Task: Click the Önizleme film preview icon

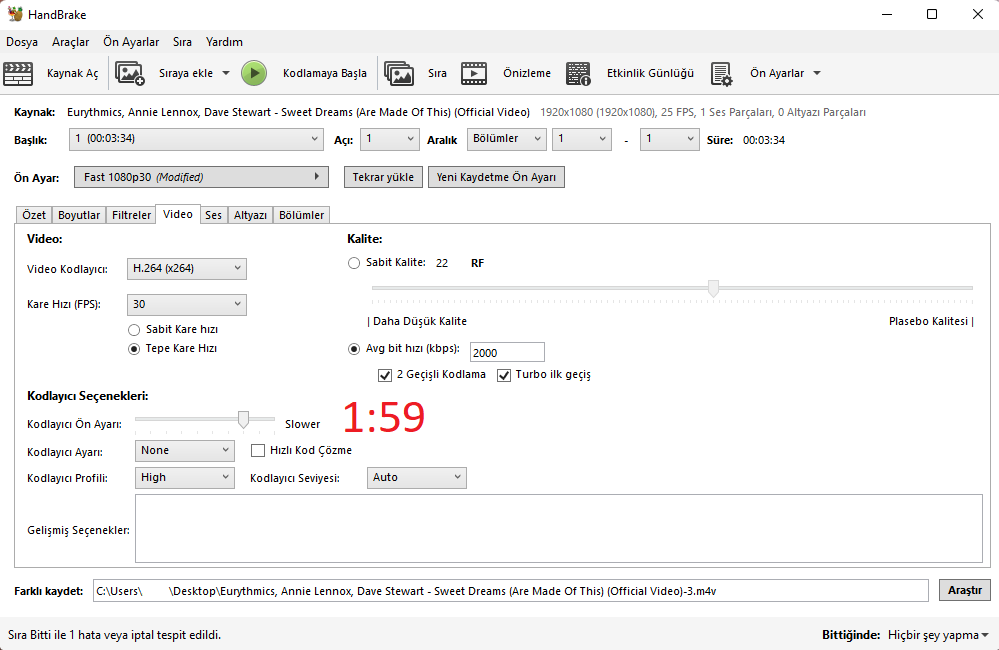Action: click(474, 73)
